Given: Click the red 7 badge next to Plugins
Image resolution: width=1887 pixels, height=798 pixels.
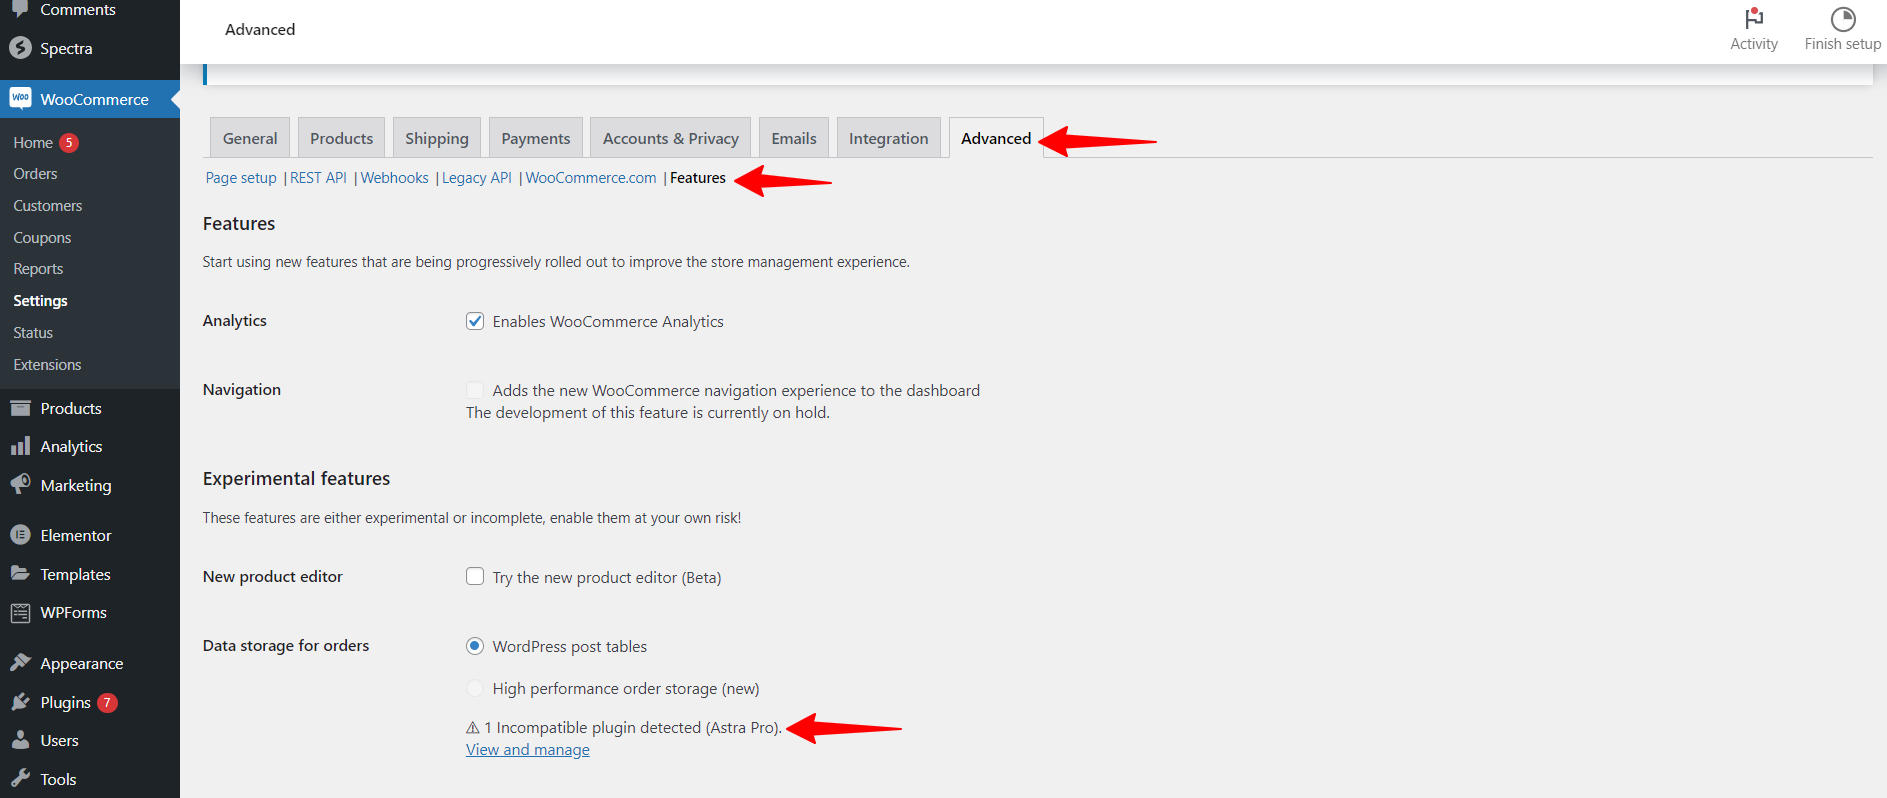Looking at the screenshot, I should tap(107, 703).
